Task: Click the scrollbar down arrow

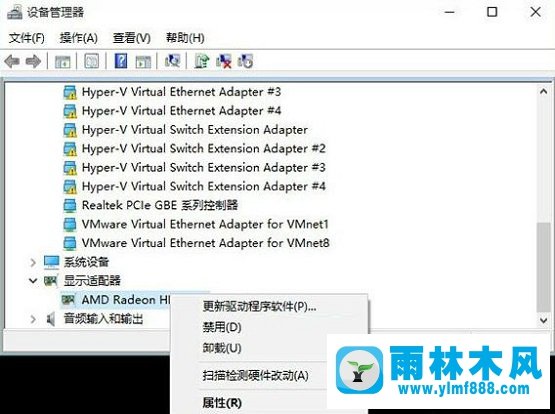Action: pyautogui.click(x=544, y=321)
